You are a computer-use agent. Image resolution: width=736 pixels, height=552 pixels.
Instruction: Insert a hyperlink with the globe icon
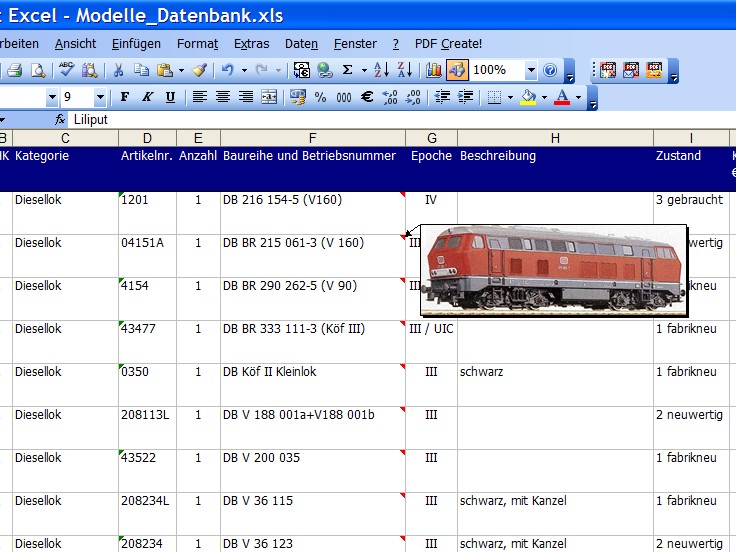[x=324, y=70]
